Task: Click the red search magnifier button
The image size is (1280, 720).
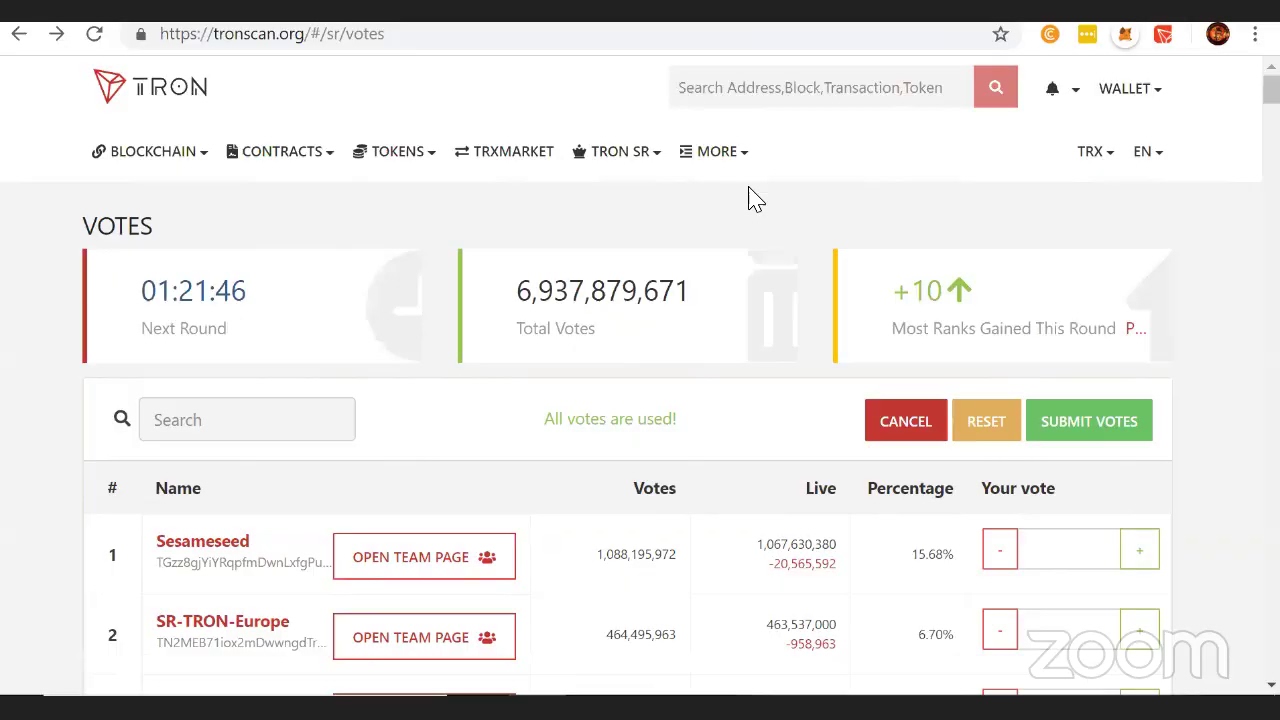Action: [995, 87]
